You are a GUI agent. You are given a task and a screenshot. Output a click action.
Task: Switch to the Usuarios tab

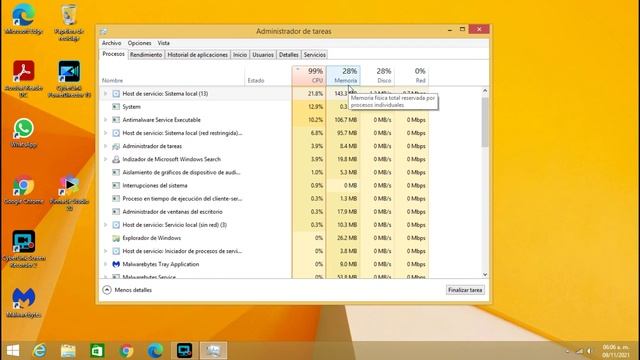pyautogui.click(x=262, y=55)
